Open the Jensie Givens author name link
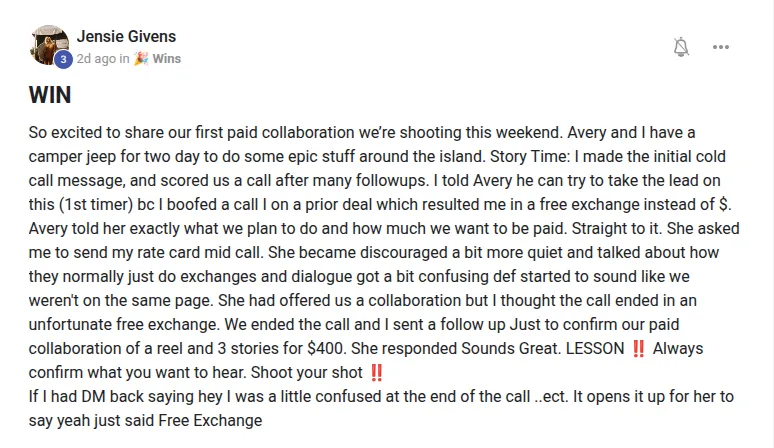Viewport: 774px width, 448px height. click(x=126, y=37)
